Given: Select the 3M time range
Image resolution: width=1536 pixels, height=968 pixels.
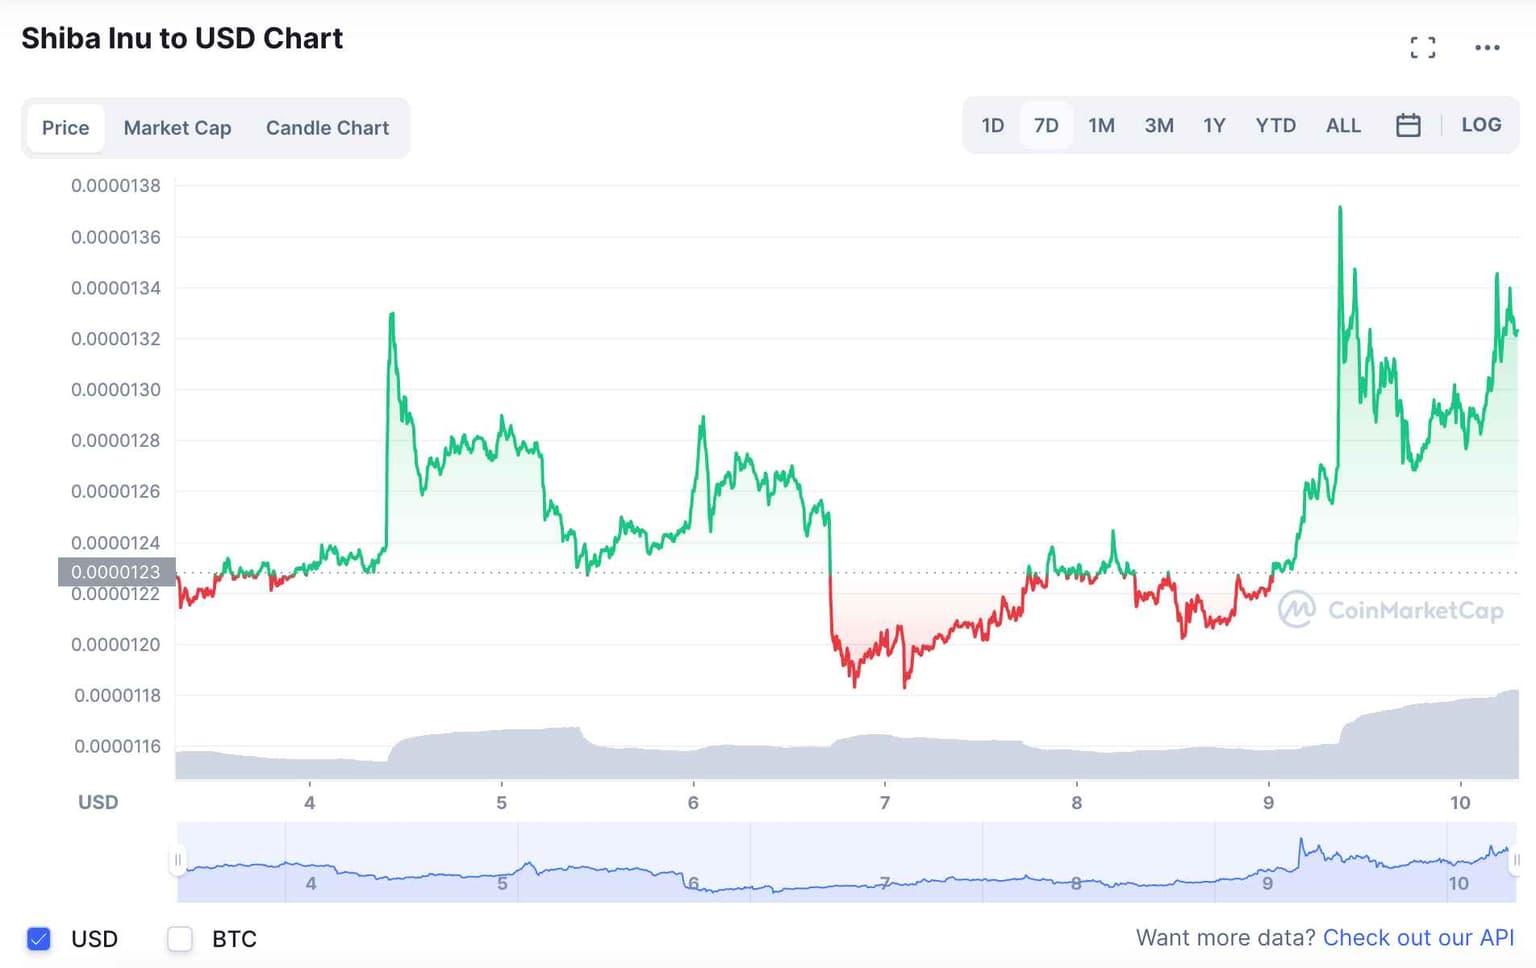Looking at the screenshot, I should pos(1159,125).
